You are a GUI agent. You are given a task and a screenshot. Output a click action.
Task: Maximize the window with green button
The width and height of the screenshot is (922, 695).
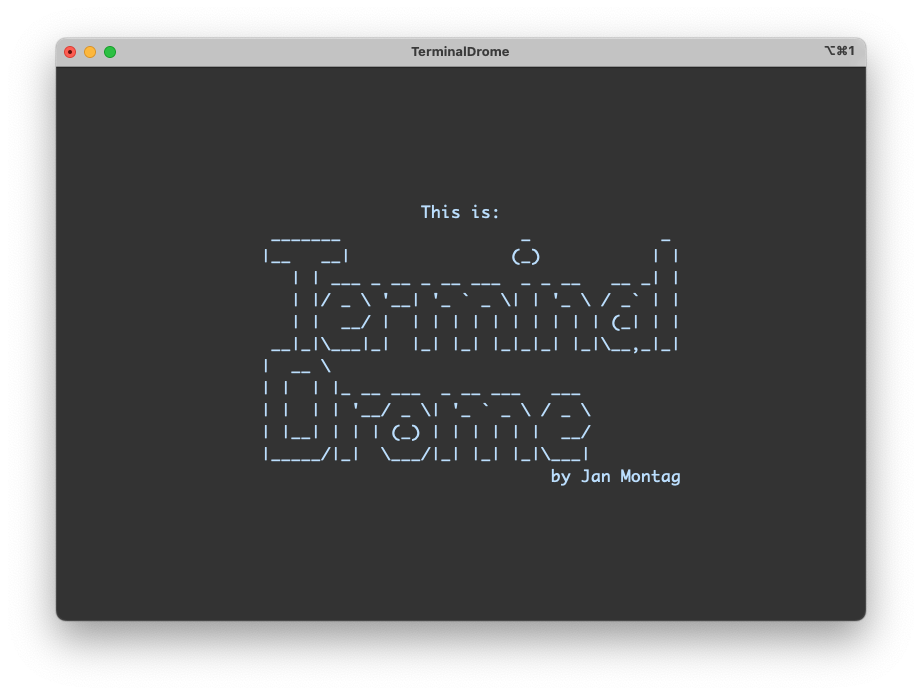tap(110, 52)
